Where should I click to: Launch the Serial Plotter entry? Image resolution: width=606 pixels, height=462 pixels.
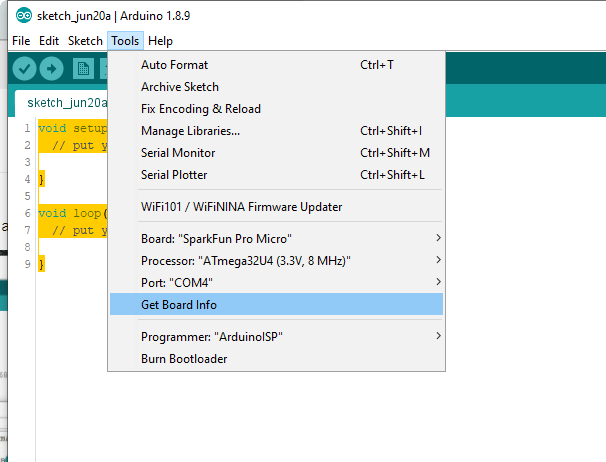276,175
